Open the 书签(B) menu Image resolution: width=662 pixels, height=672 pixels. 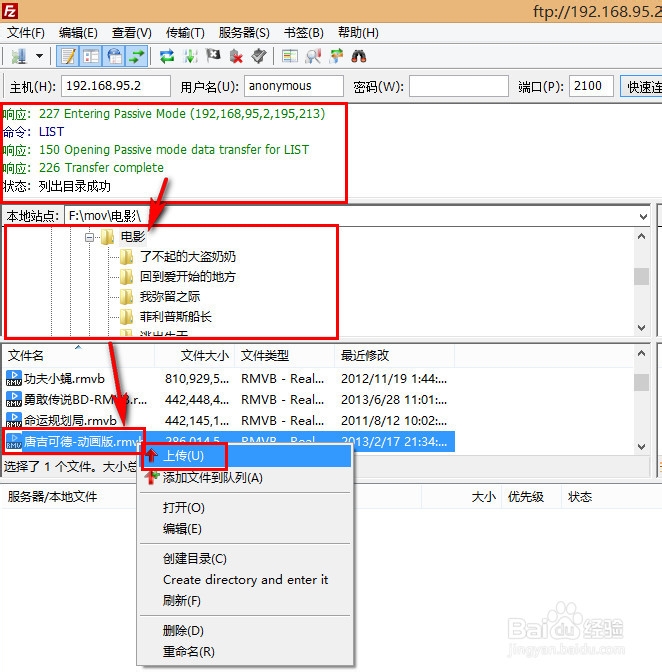(x=303, y=33)
